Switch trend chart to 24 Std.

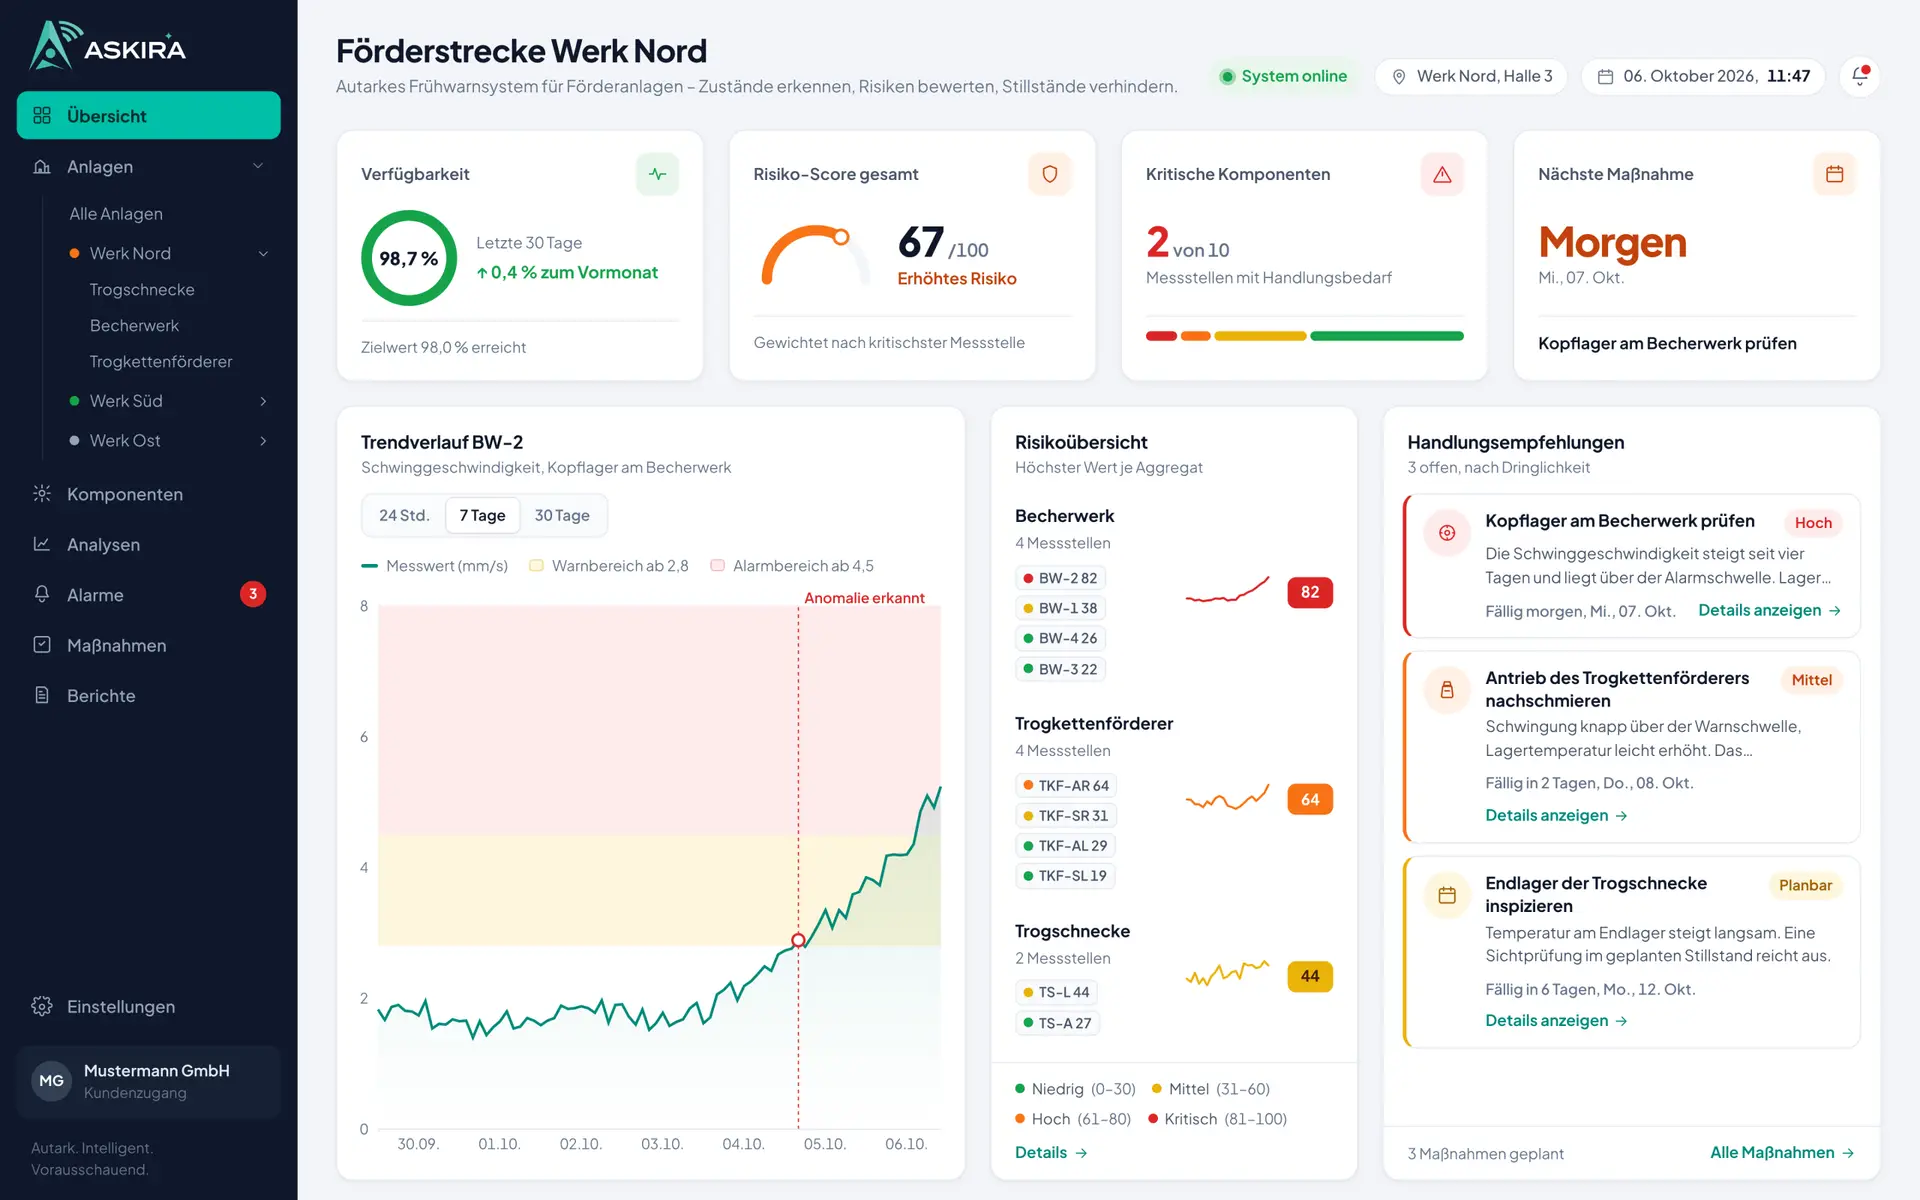click(404, 515)
